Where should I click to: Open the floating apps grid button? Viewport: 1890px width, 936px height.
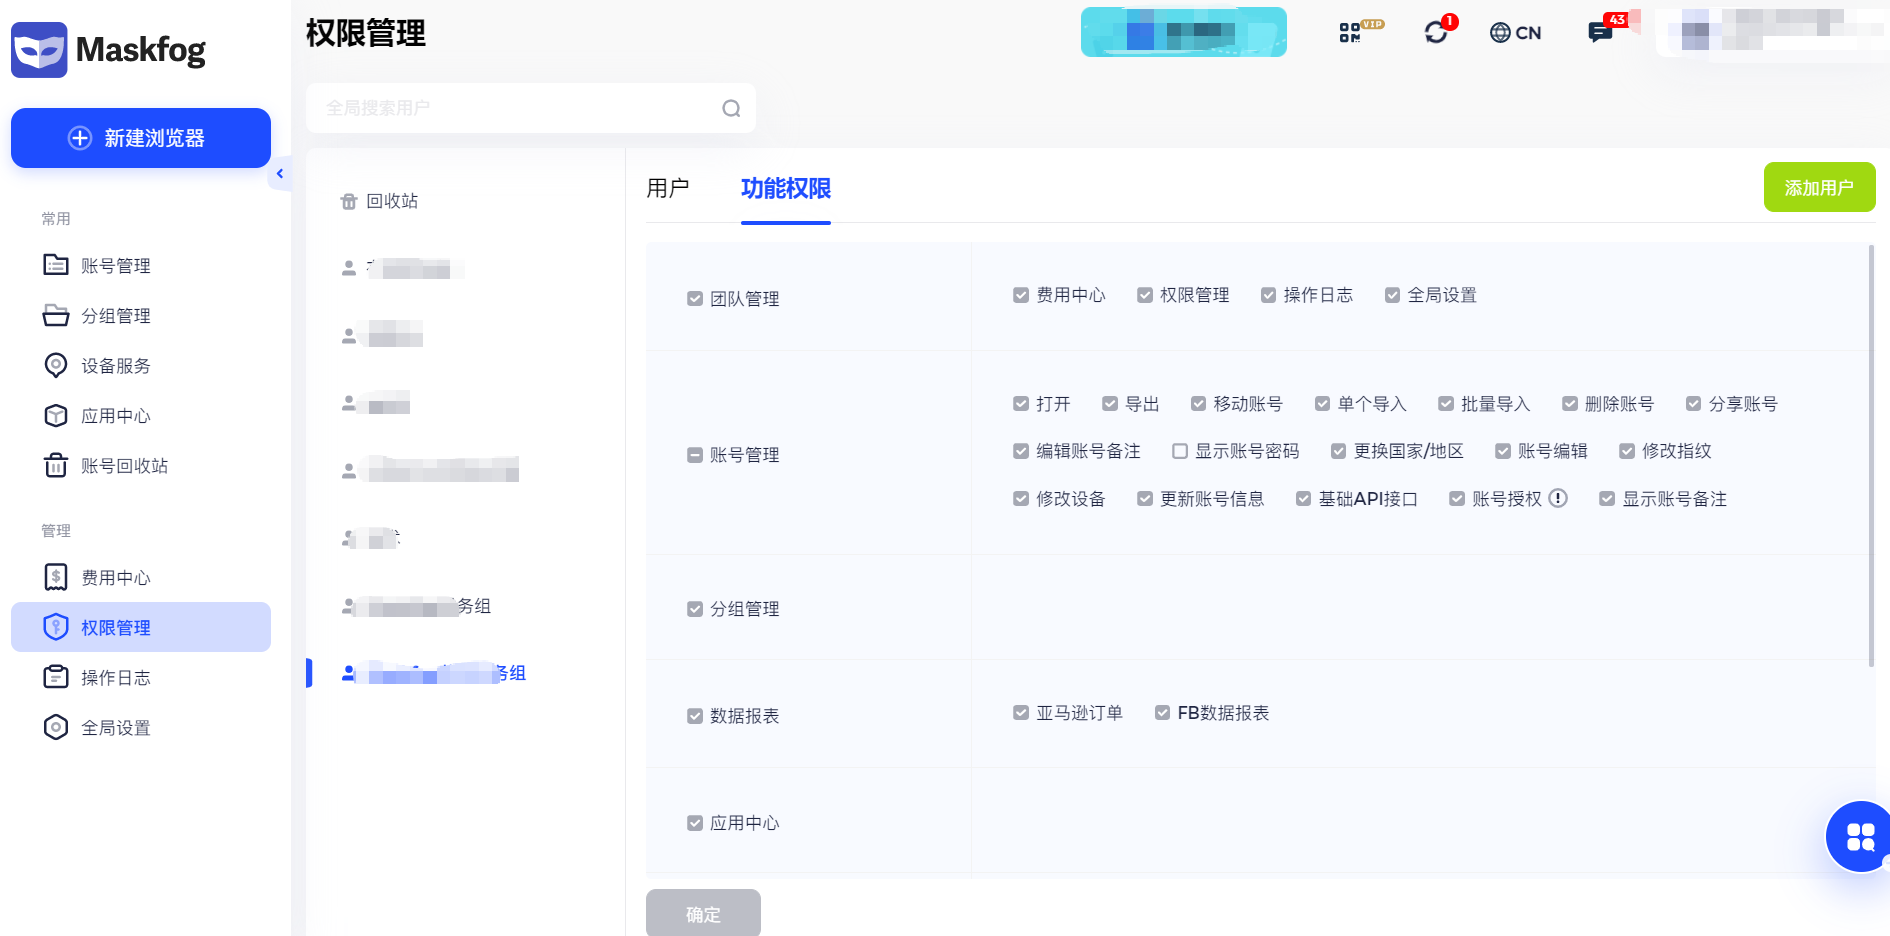pyautogui.click(x=1859, y=836)
